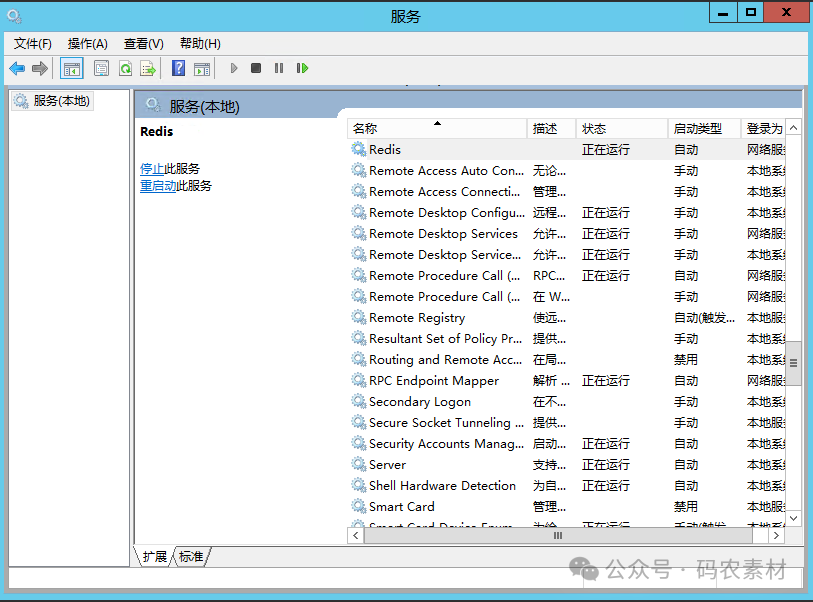Go back with the blue left arrow

[x=17, y=68]
